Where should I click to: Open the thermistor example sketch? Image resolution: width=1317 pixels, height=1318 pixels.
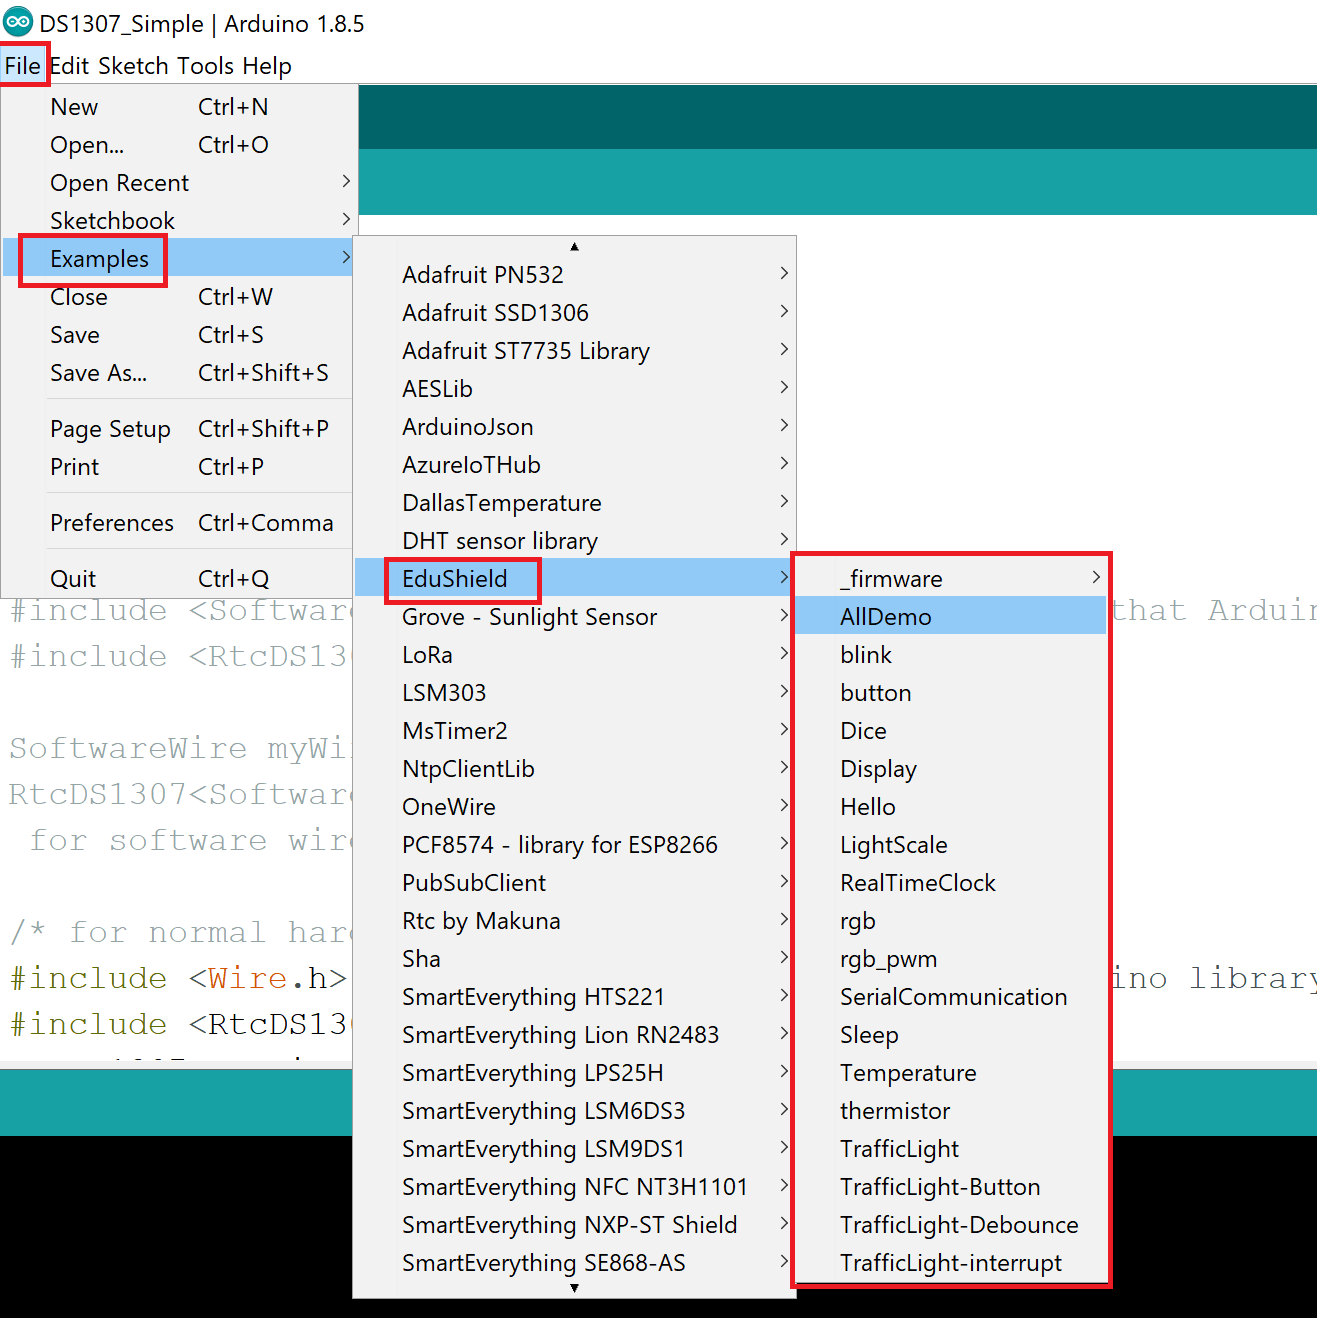(x=951, y=1111)
